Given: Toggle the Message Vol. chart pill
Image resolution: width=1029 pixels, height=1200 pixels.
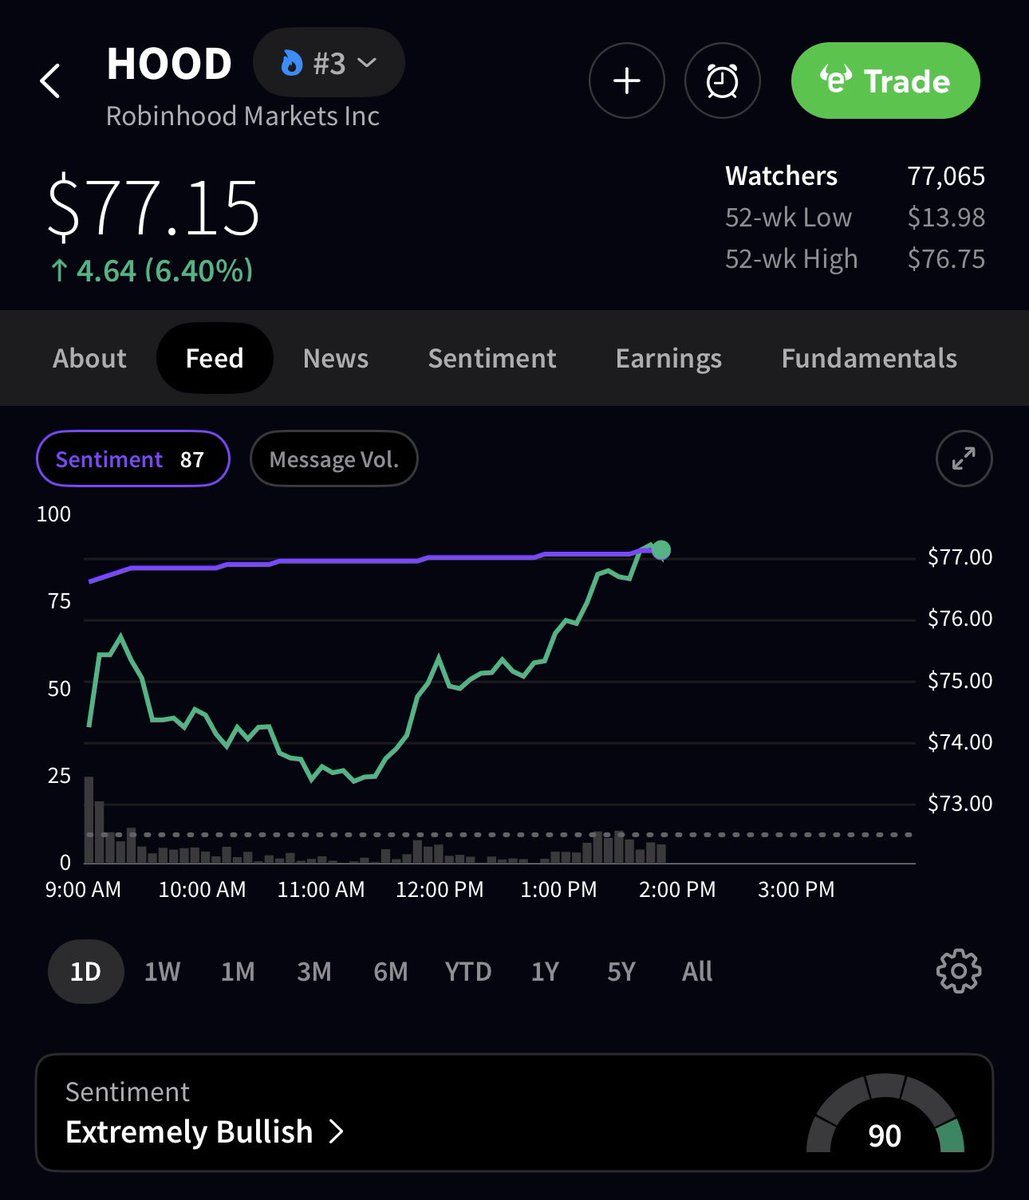Looking at the screenshot, I should (334, 459).
